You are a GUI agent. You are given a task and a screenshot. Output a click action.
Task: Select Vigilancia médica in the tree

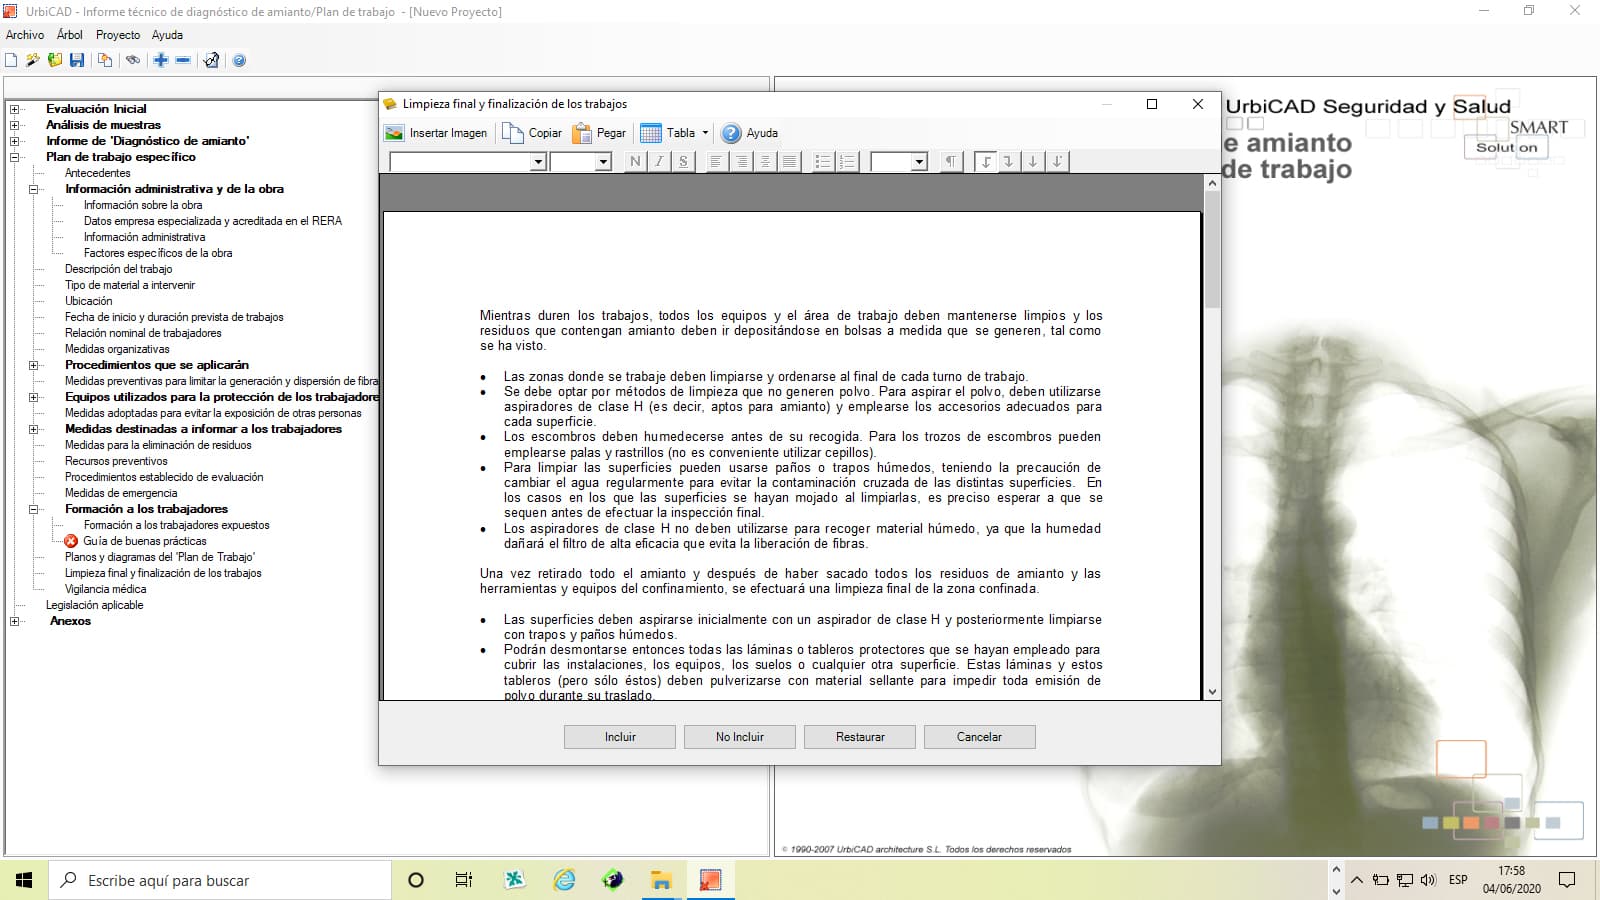click(x=106, y=589)
